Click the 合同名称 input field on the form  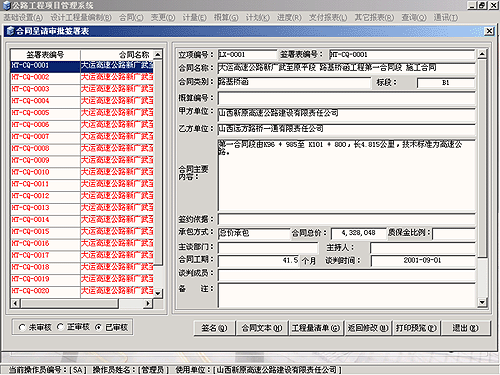point(346,68)
